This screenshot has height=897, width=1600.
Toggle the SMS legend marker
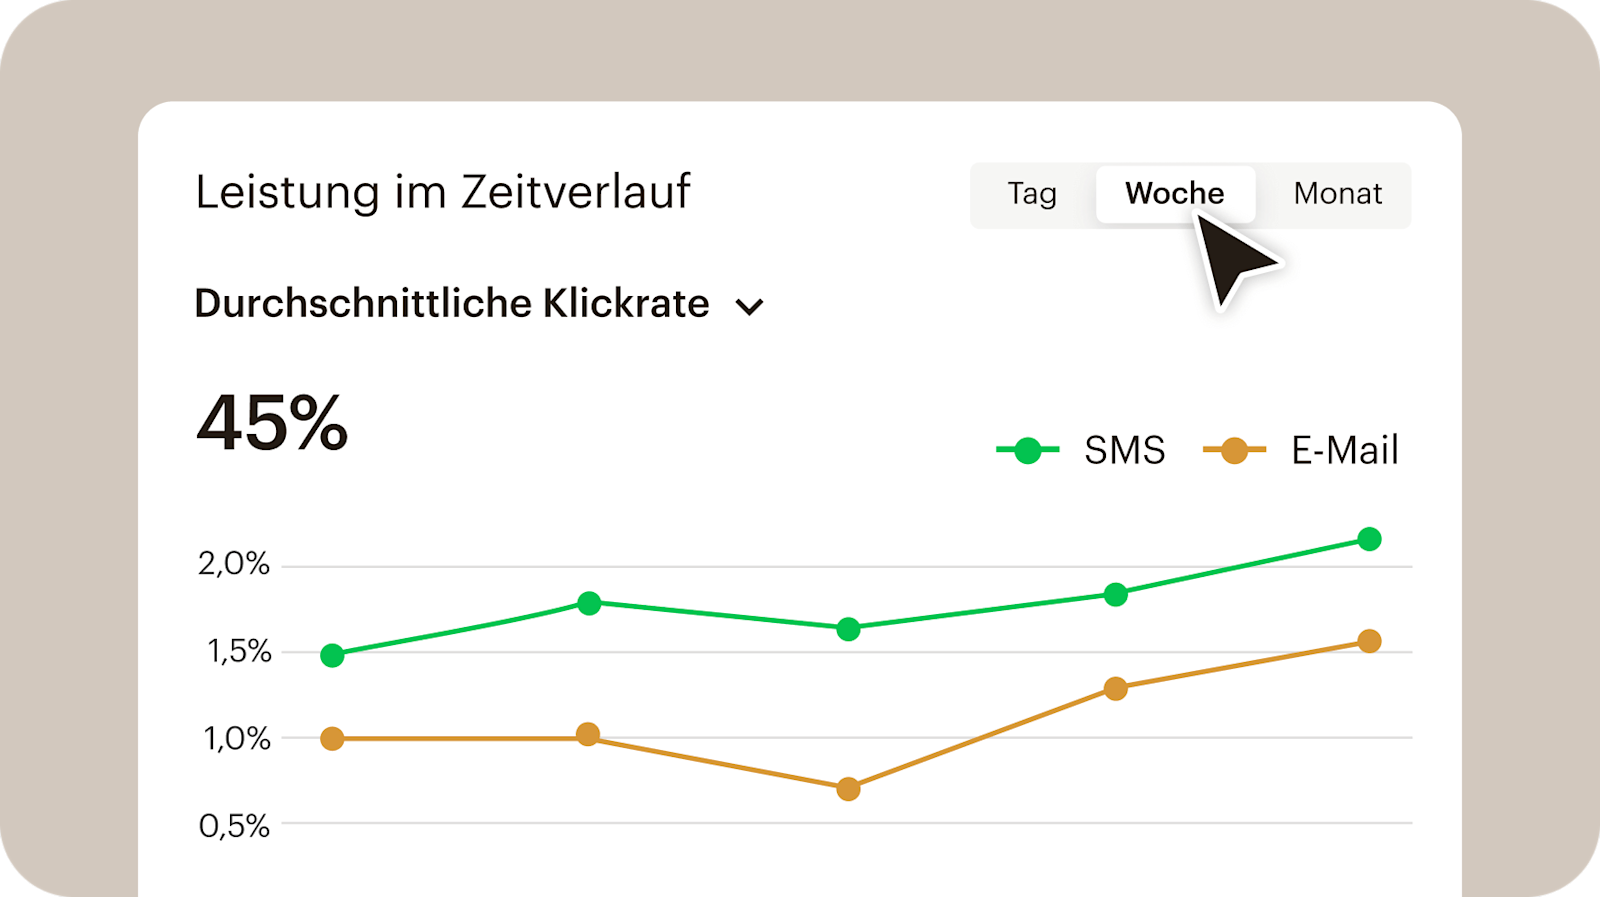tap(1028, 451)
